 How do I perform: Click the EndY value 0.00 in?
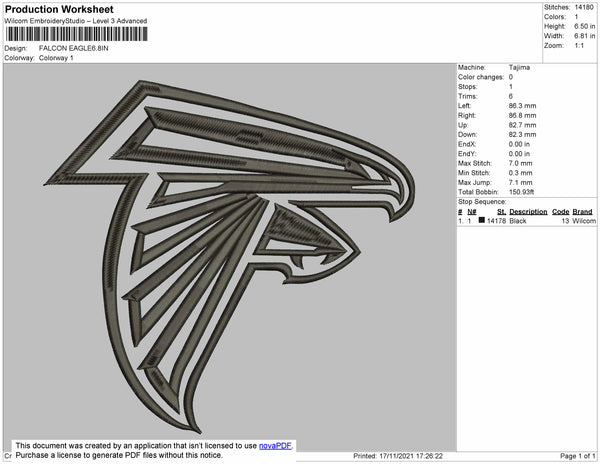coord(519,154)
